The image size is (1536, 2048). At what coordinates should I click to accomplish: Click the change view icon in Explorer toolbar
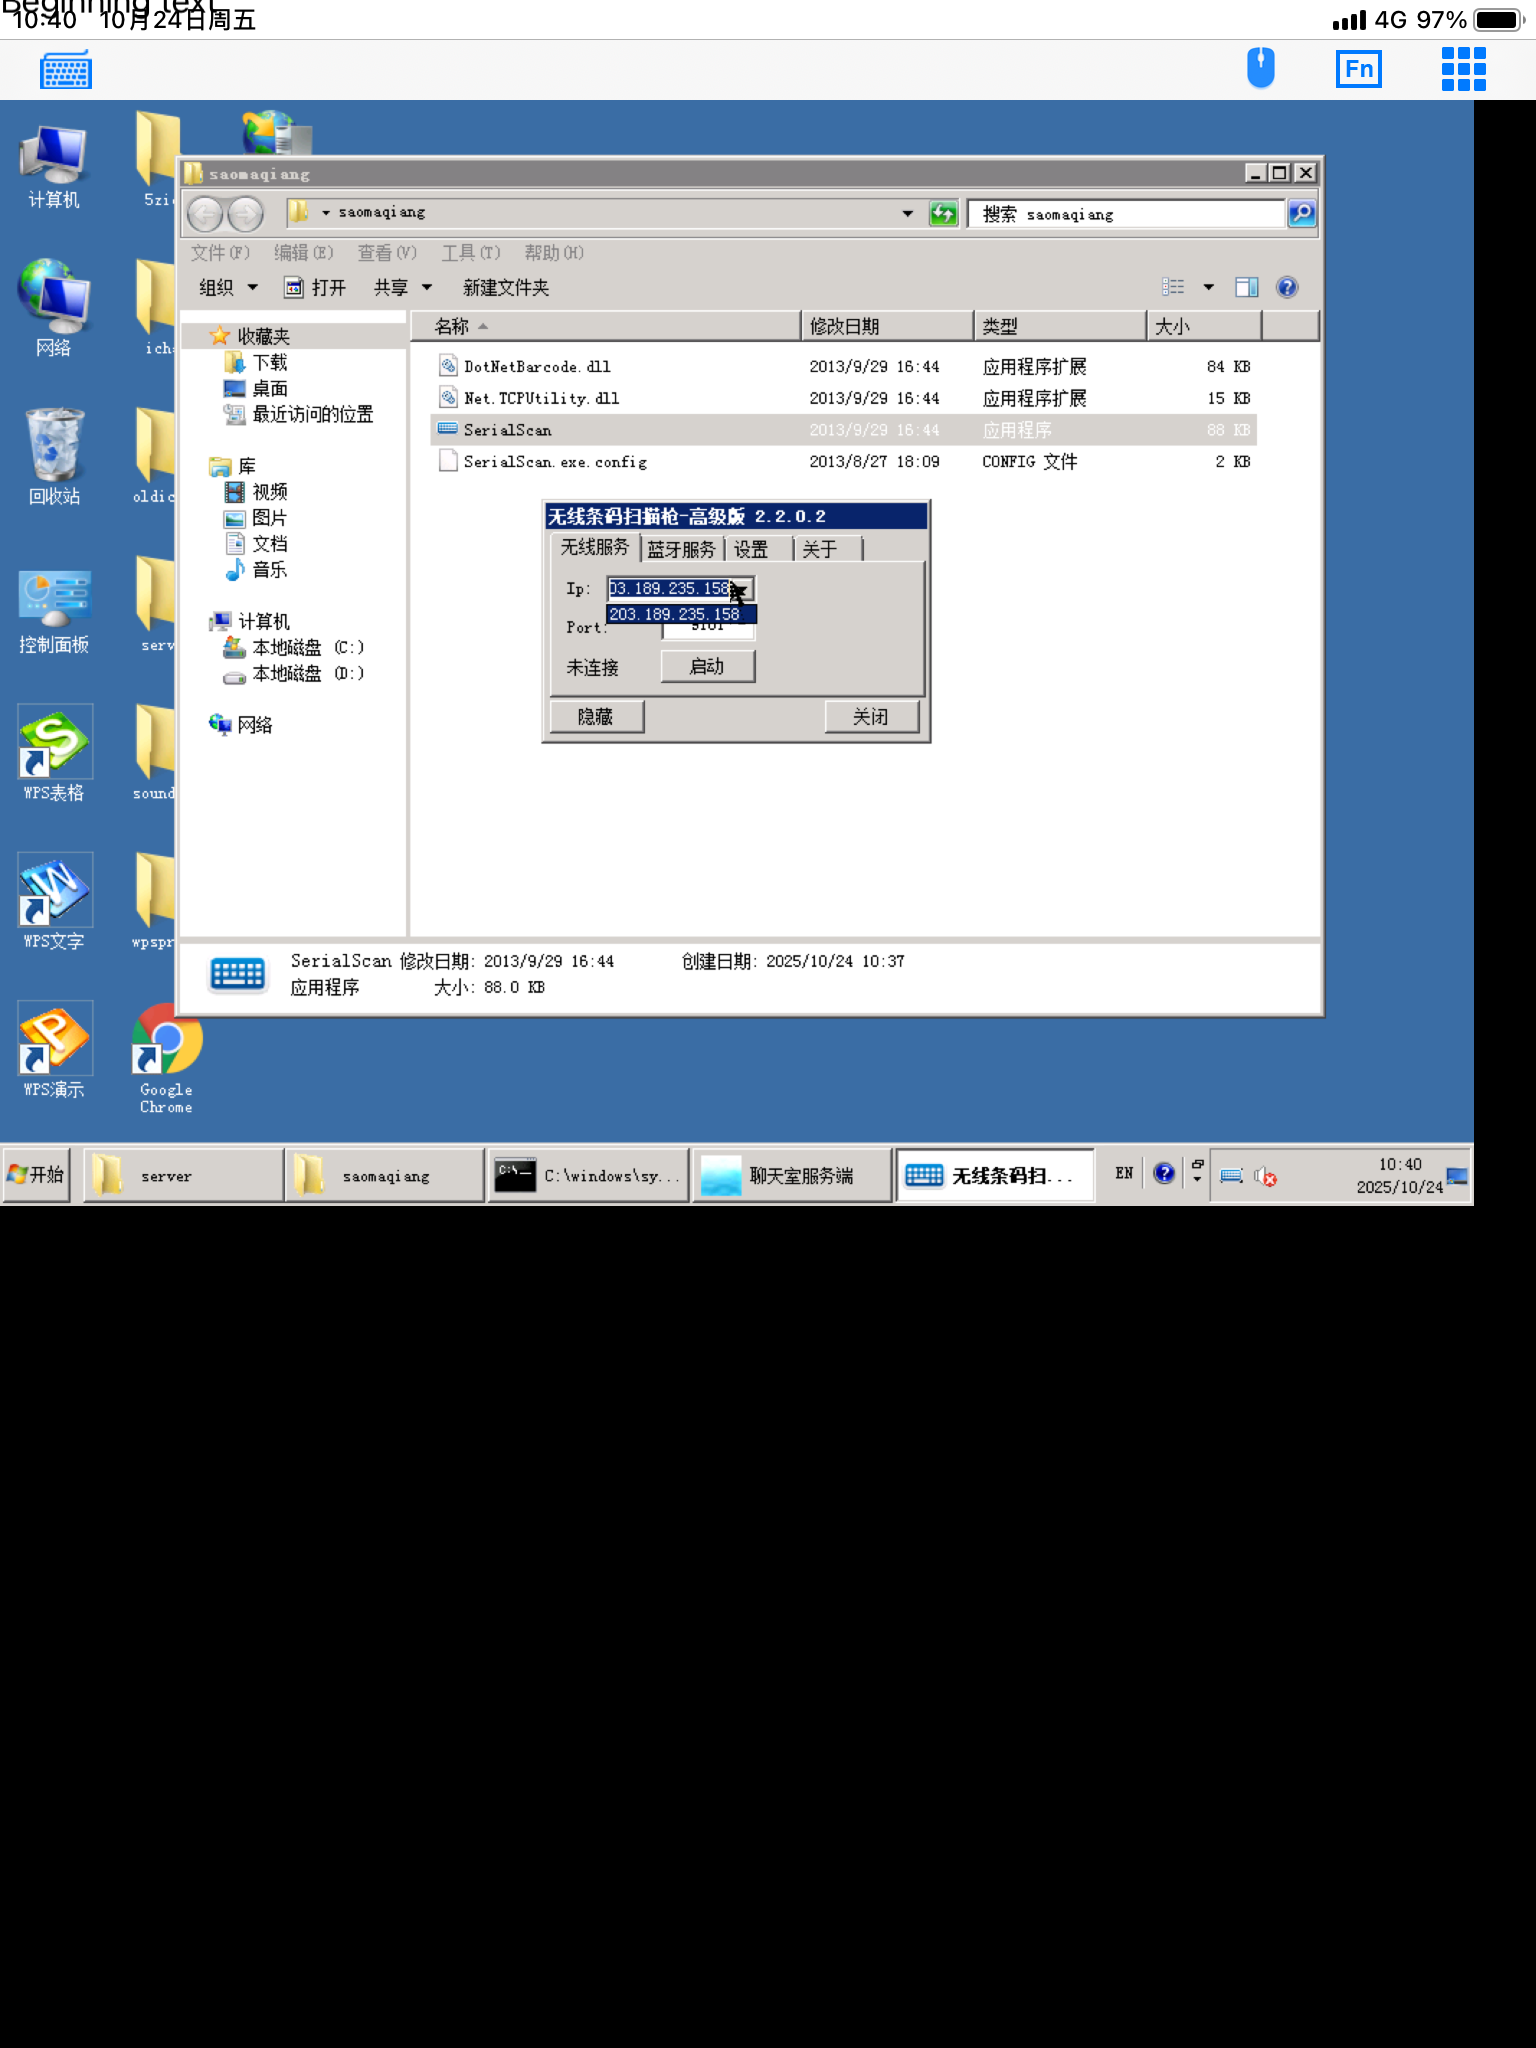click(x=1173, y=288)
